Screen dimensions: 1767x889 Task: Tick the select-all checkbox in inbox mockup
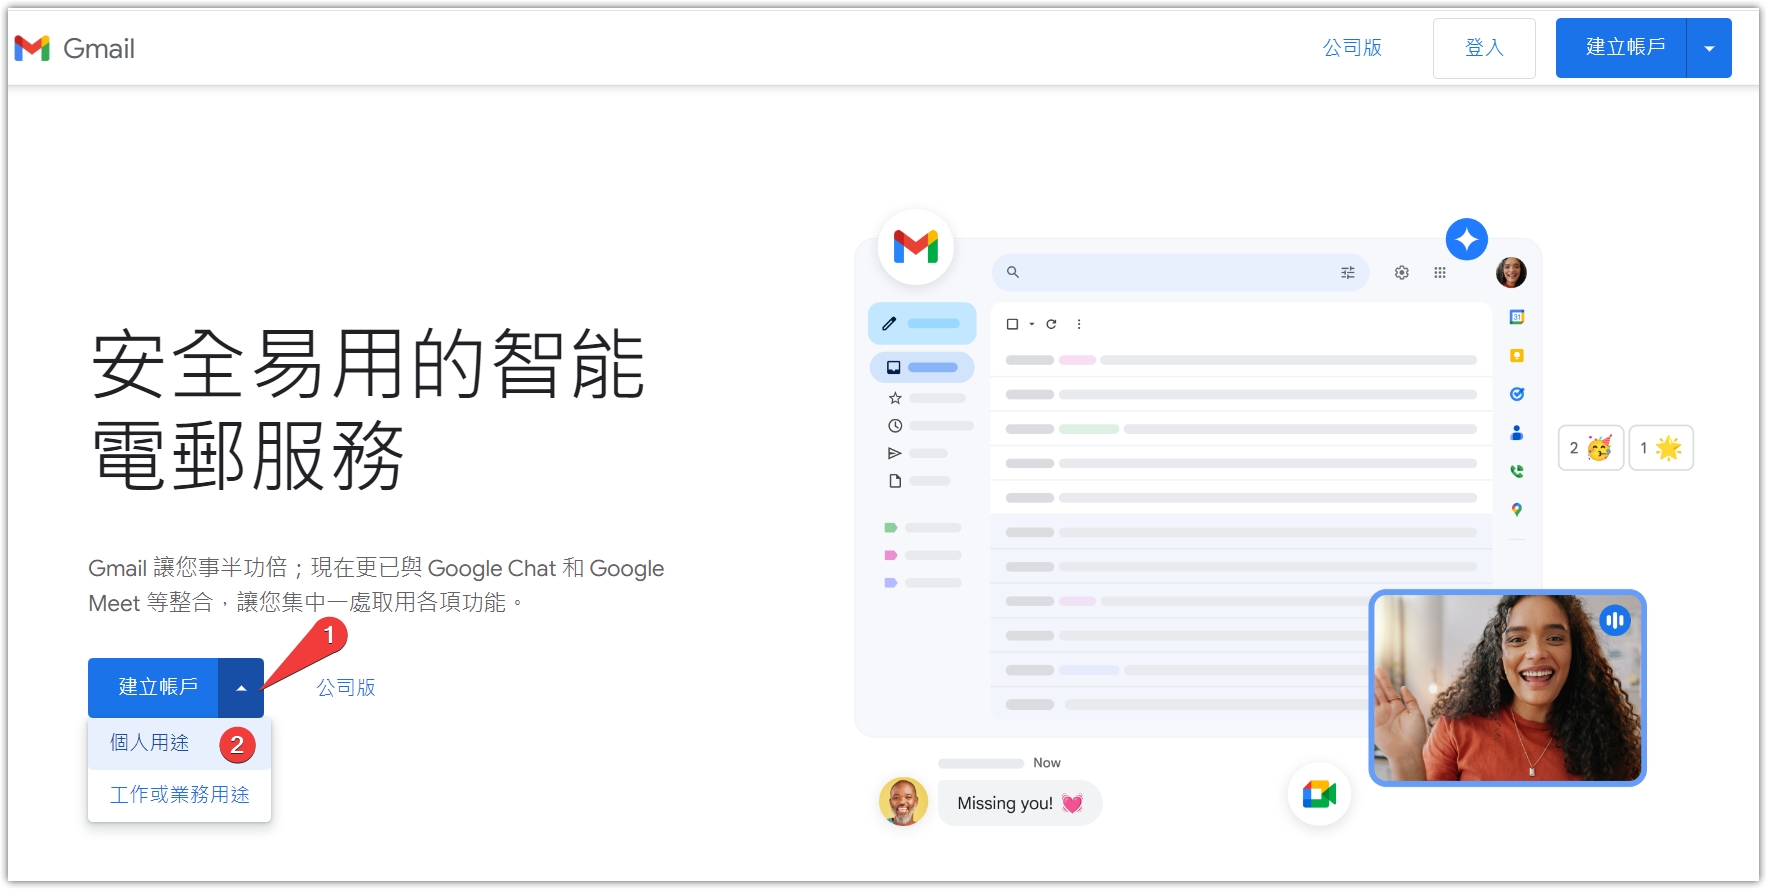(1012, 324)
